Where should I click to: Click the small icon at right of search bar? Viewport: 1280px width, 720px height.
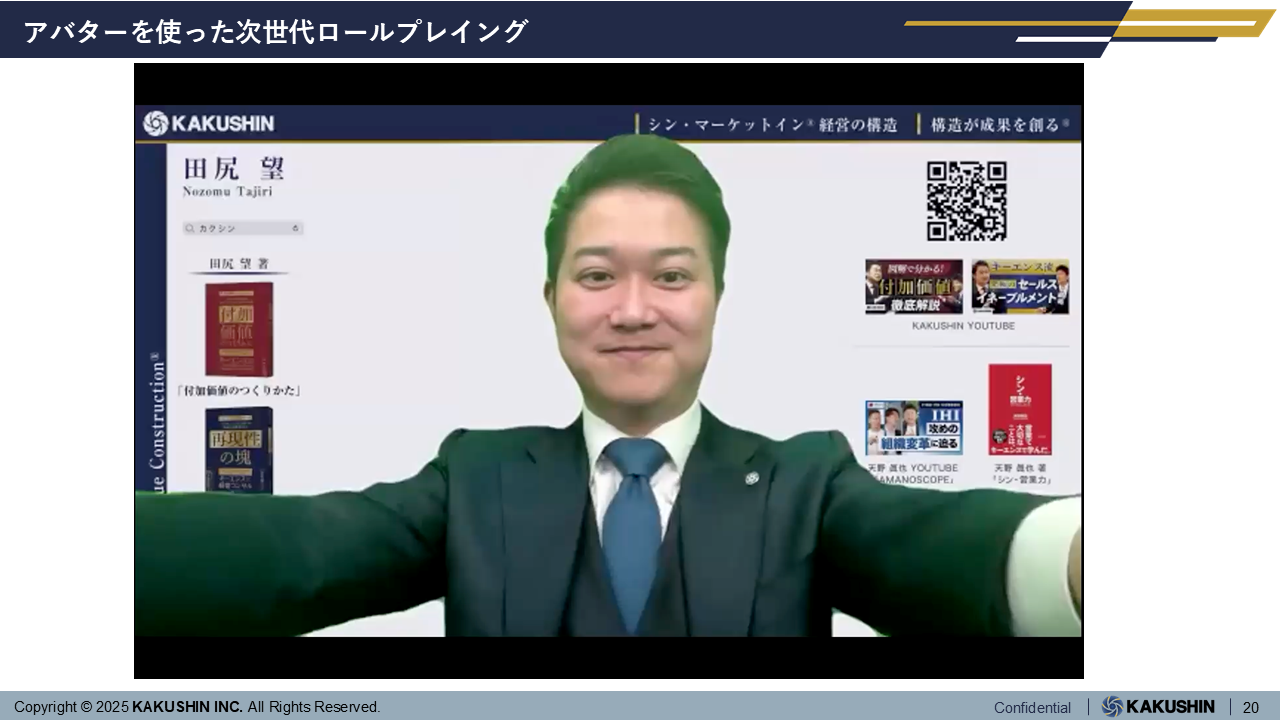pos(295,228)
